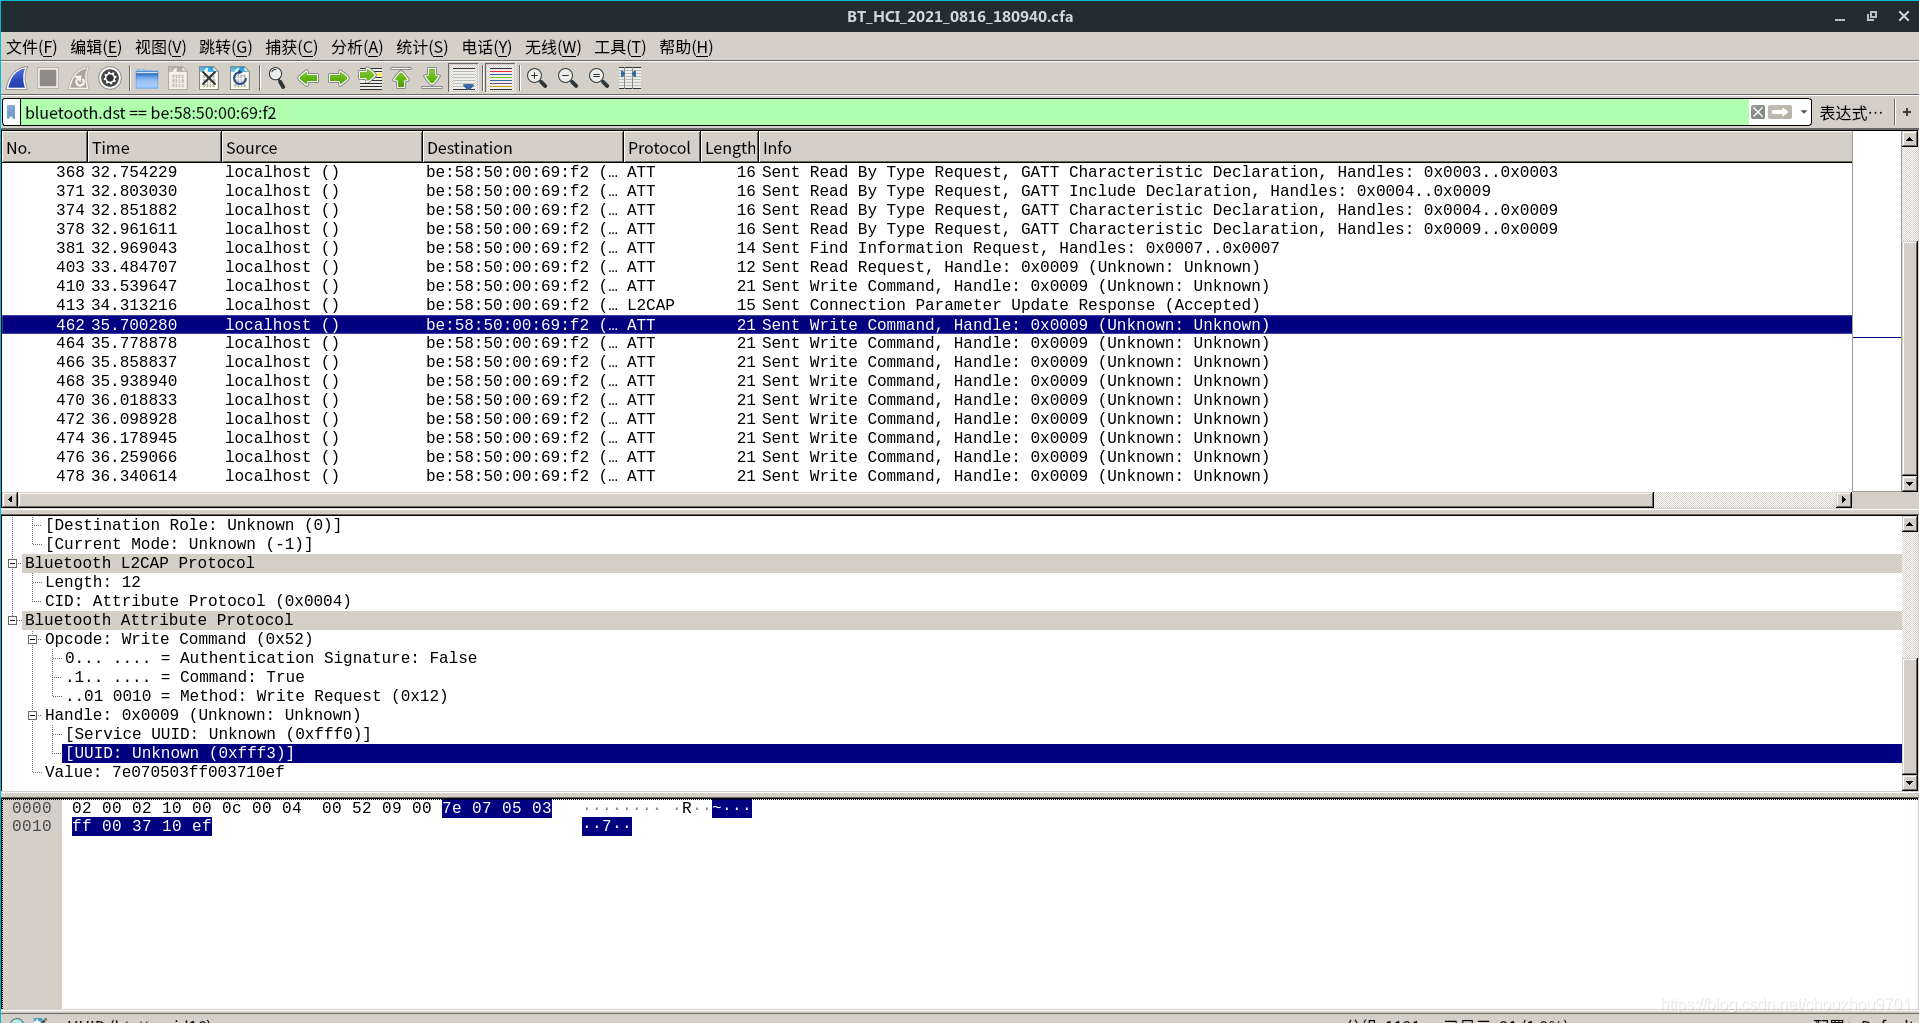
Task: Open a capture file with the folder icon
Action: (147, 78)
